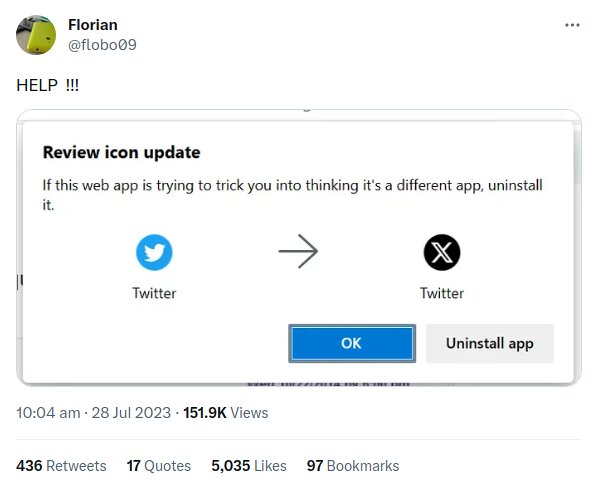View the 151.9K Views count

click(225, 413)
